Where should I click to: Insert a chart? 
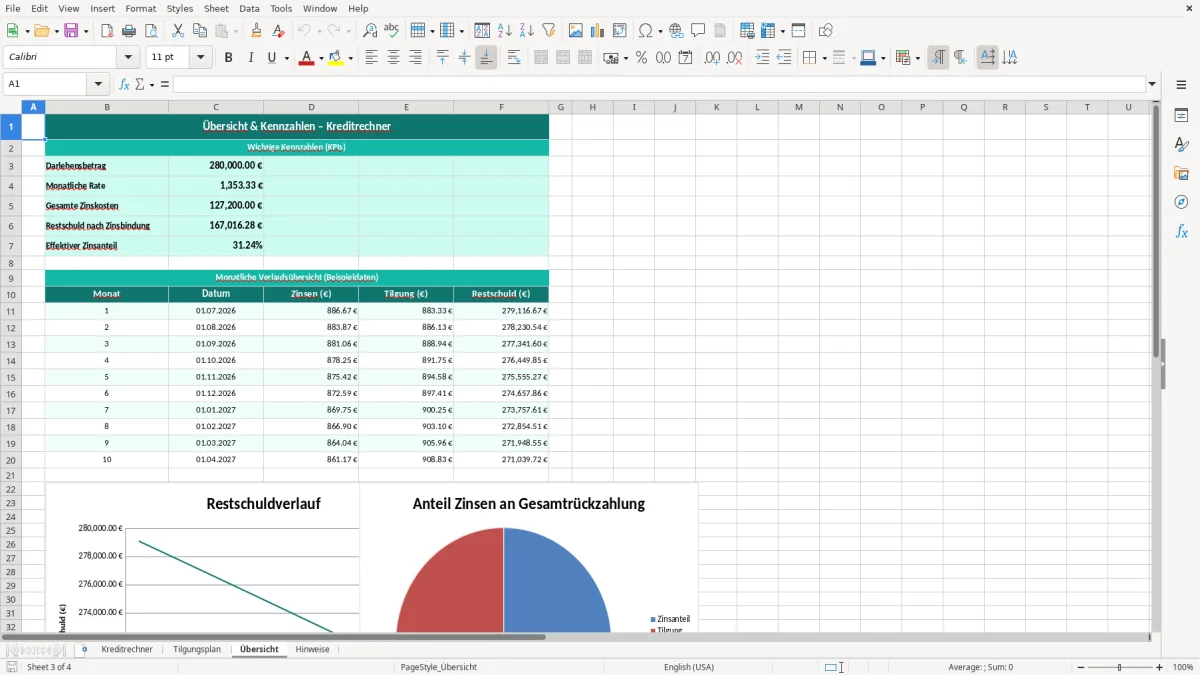598,31
